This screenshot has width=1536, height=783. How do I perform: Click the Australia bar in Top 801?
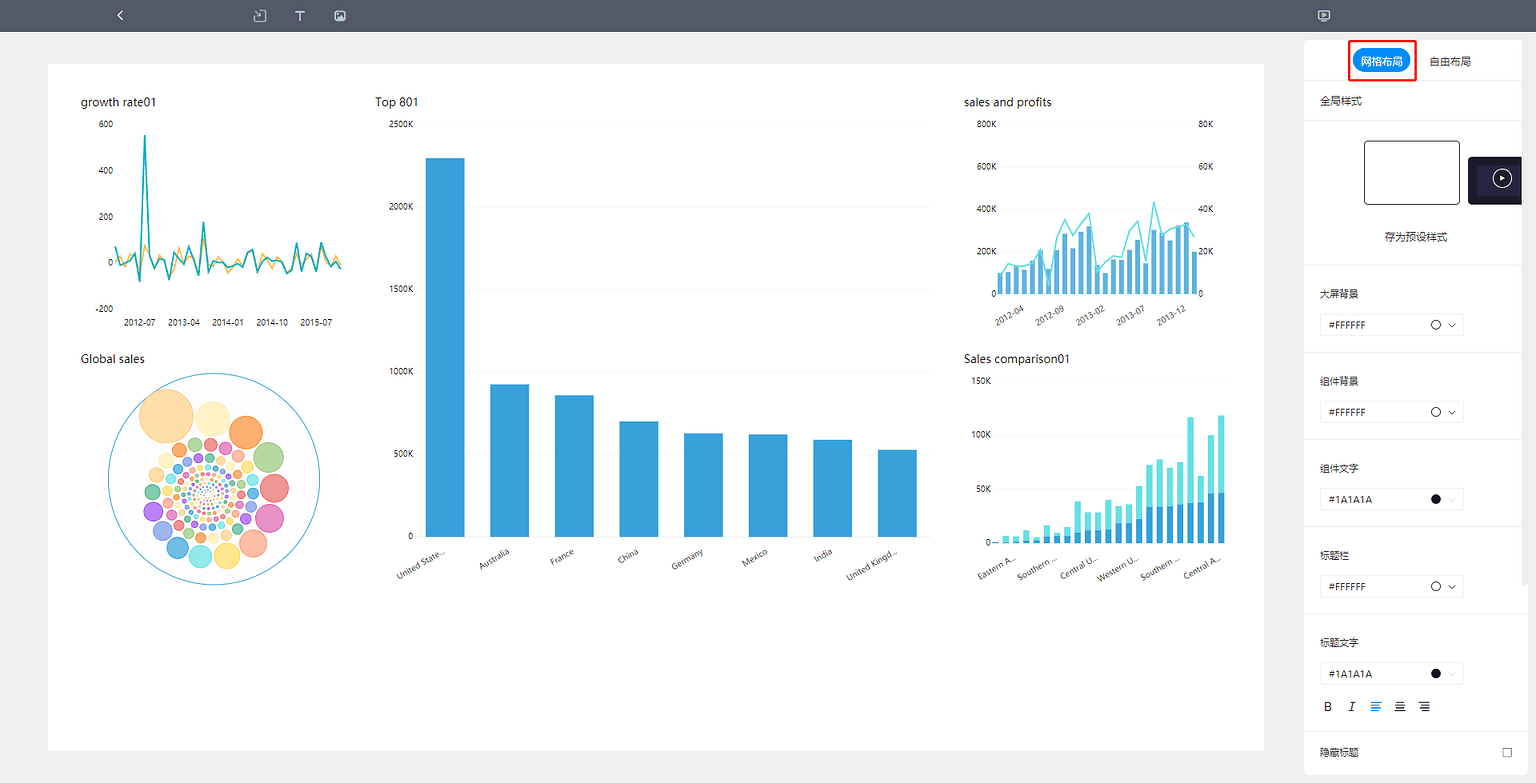[x=509, y=460]
